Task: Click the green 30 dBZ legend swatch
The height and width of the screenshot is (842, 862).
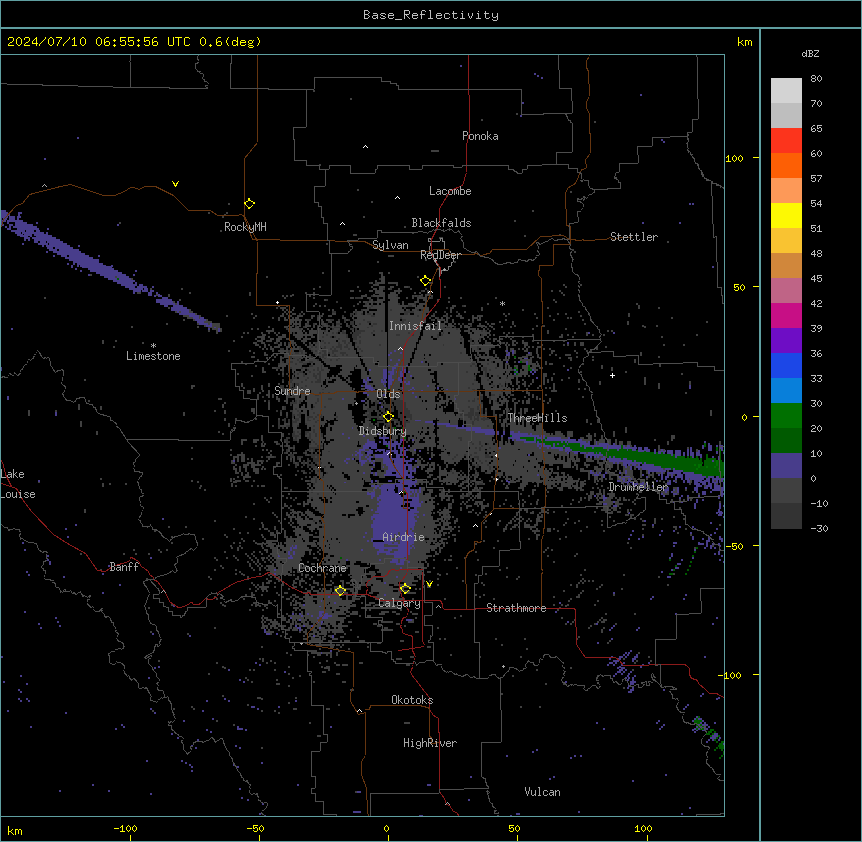Action: (786, 416)
